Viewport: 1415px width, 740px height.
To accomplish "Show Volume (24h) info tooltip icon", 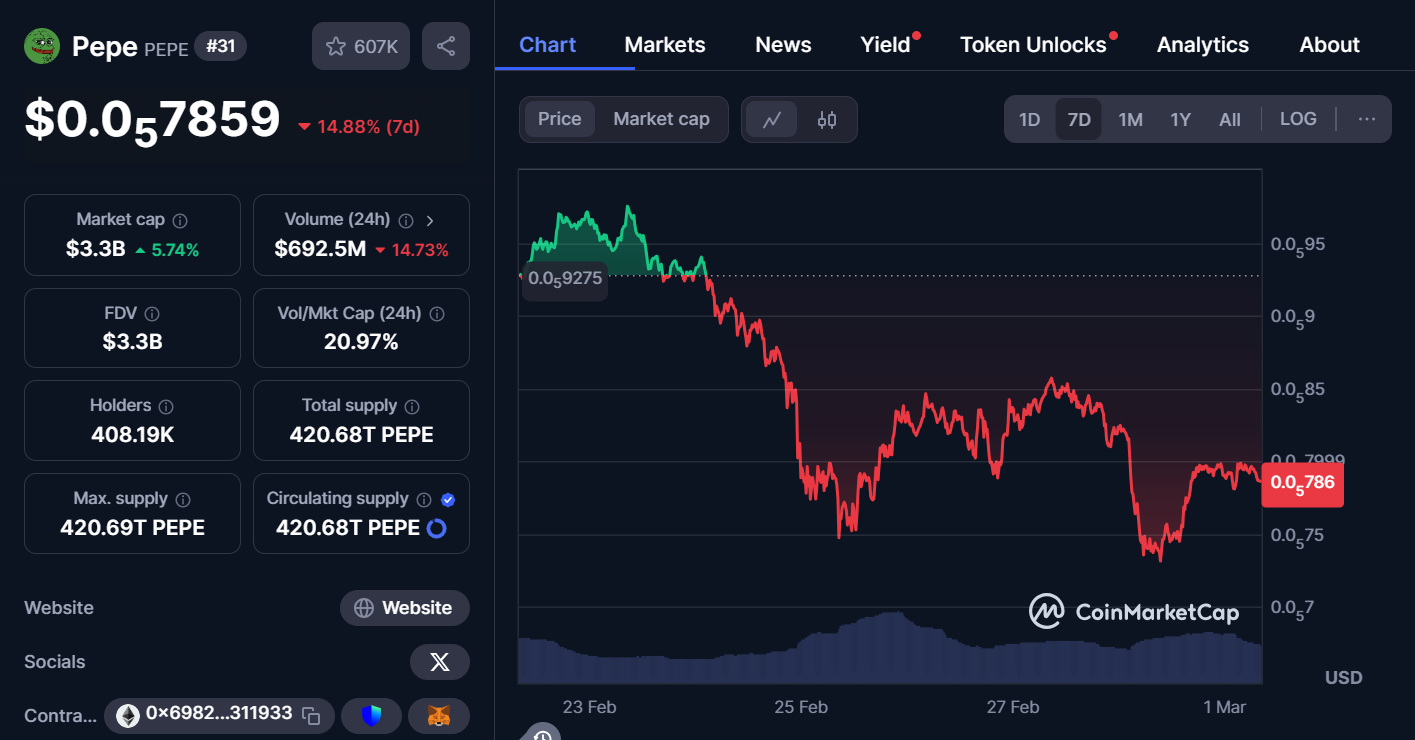I will (x=406, y=220).
